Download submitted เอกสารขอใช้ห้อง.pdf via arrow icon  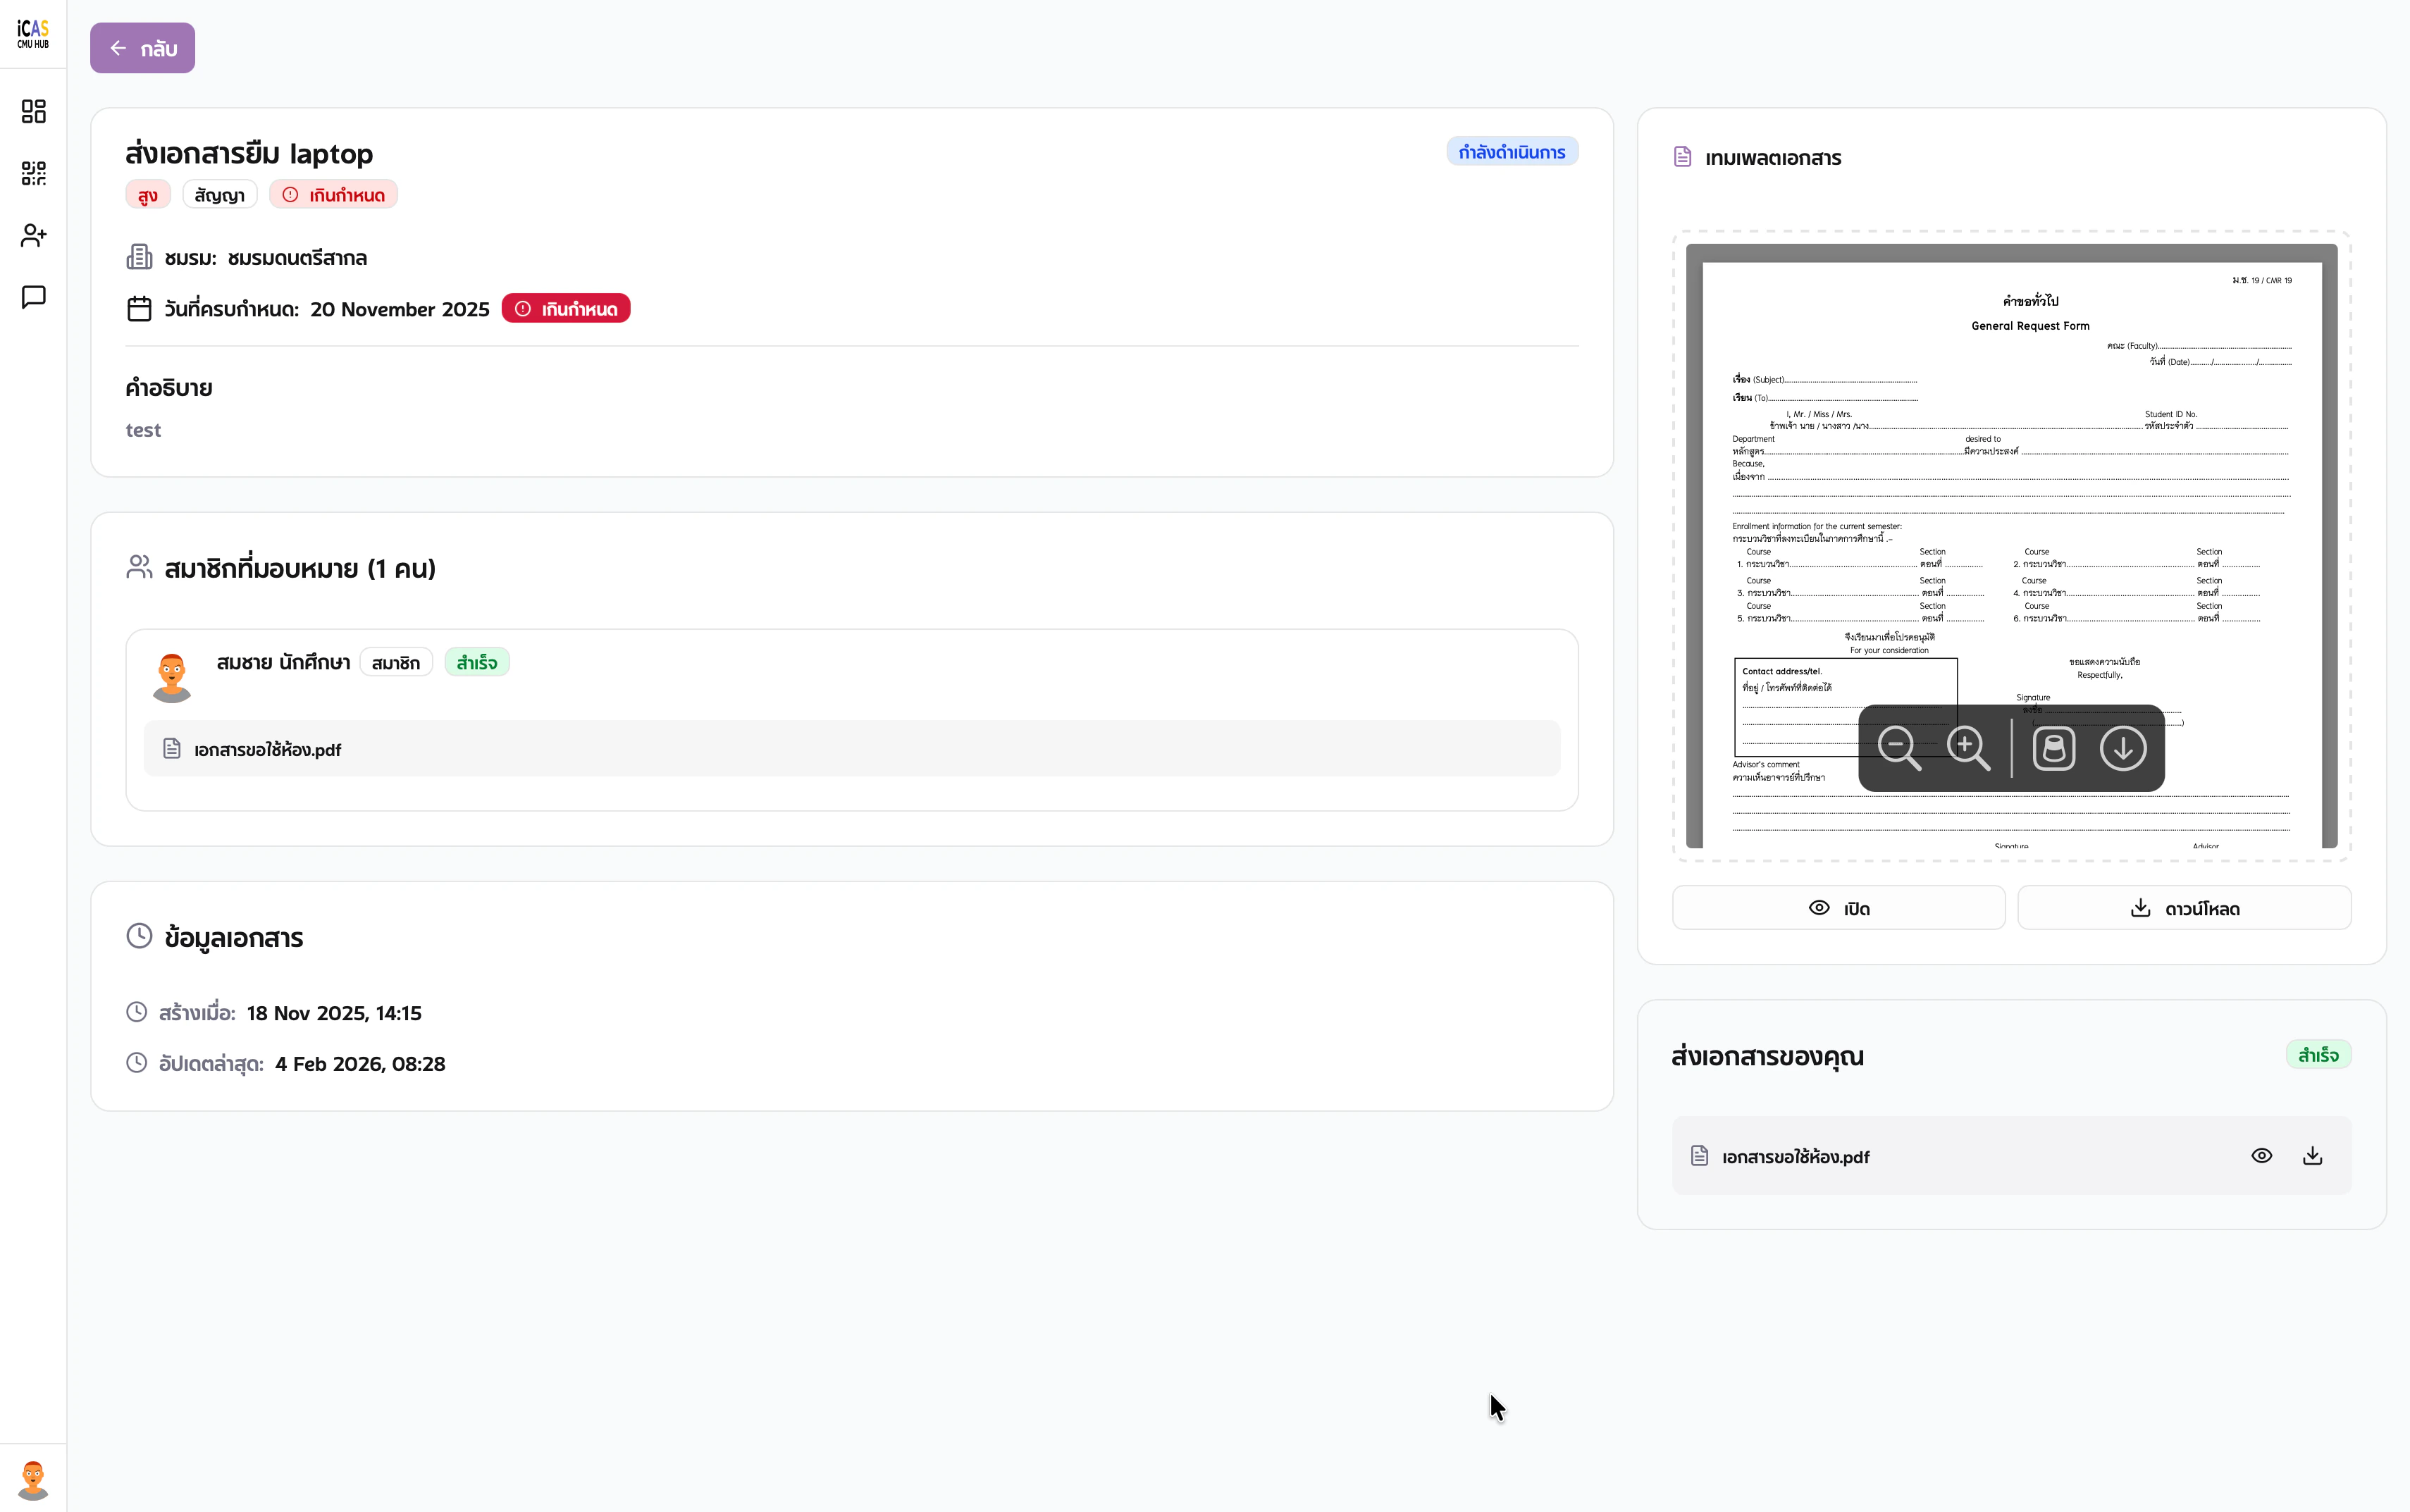[x=2312, y=1156]
